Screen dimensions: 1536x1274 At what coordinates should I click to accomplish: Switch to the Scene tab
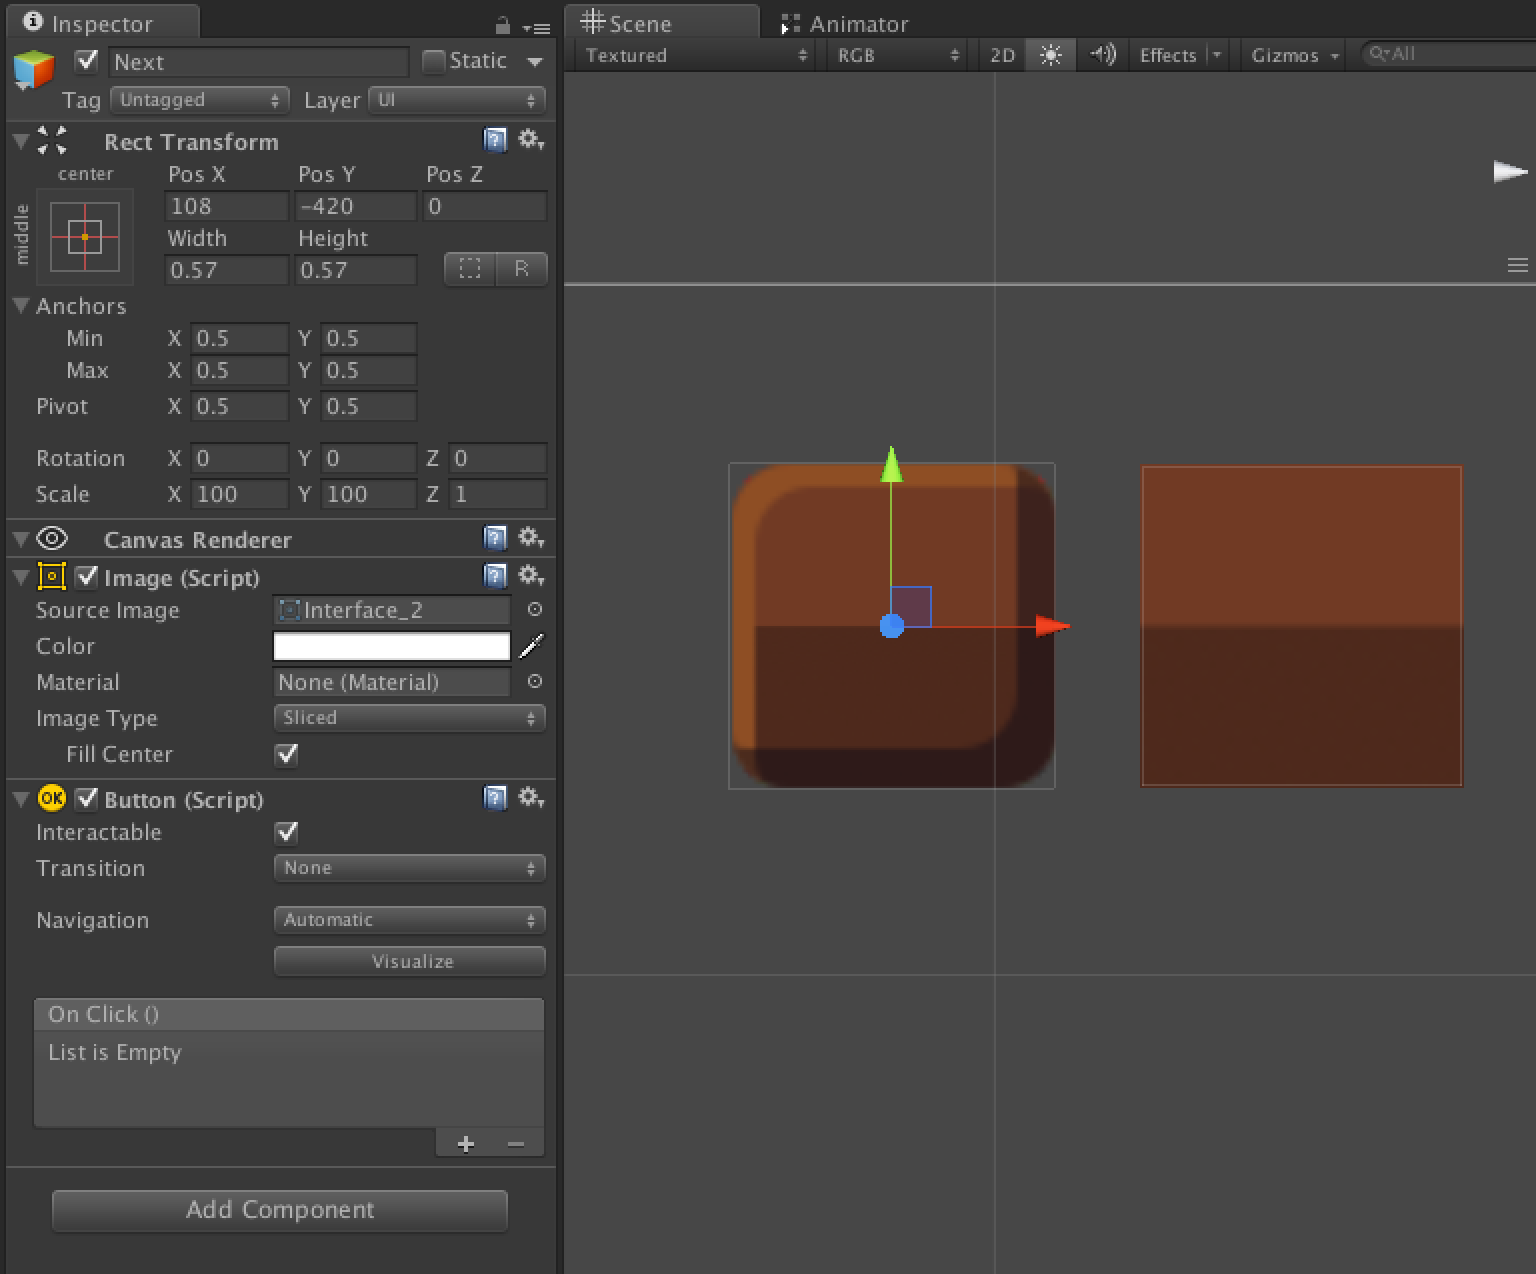point(661,22)
